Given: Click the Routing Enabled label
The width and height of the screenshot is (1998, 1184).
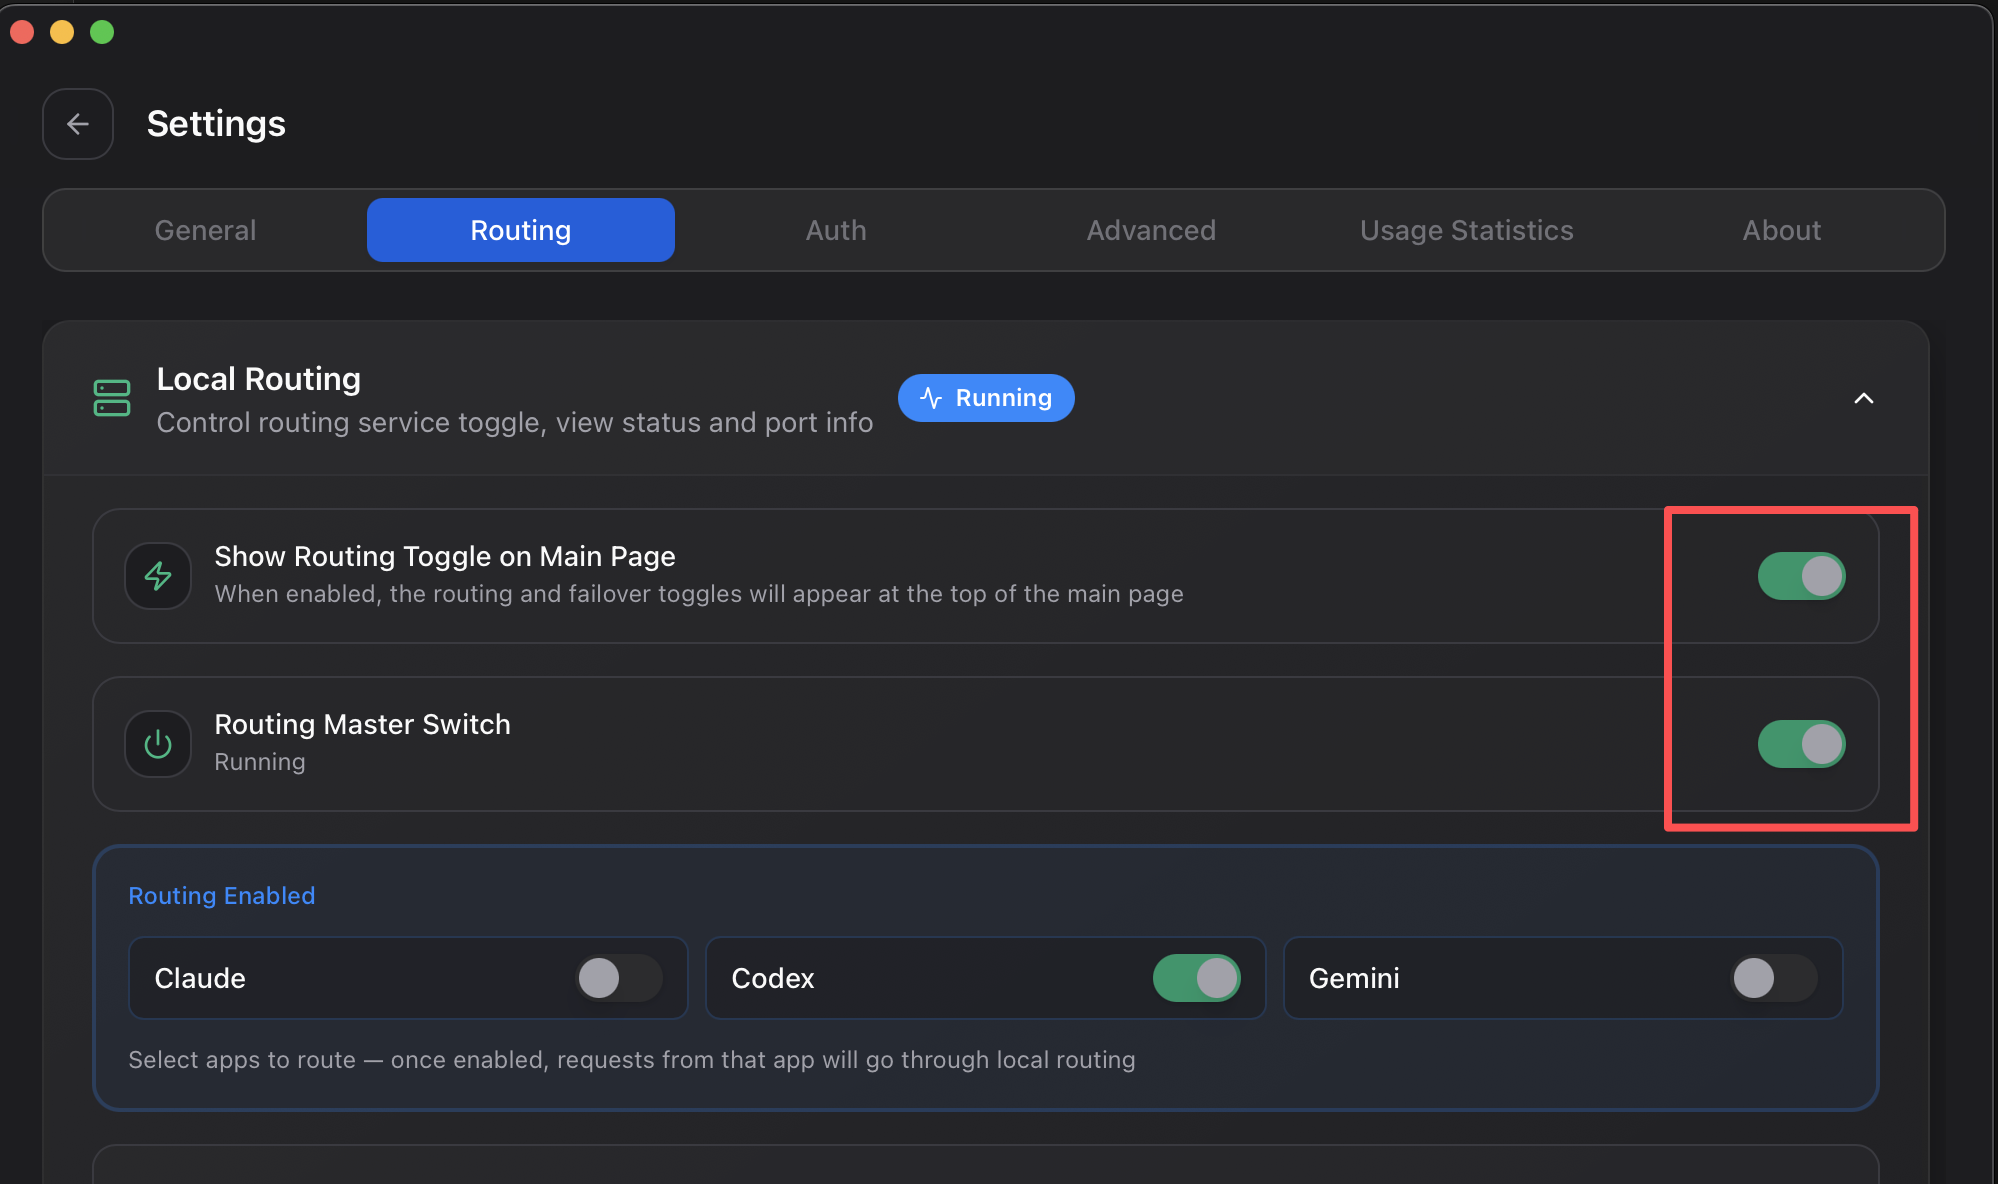Looking at the screenshot, I should tap(222, 896).
